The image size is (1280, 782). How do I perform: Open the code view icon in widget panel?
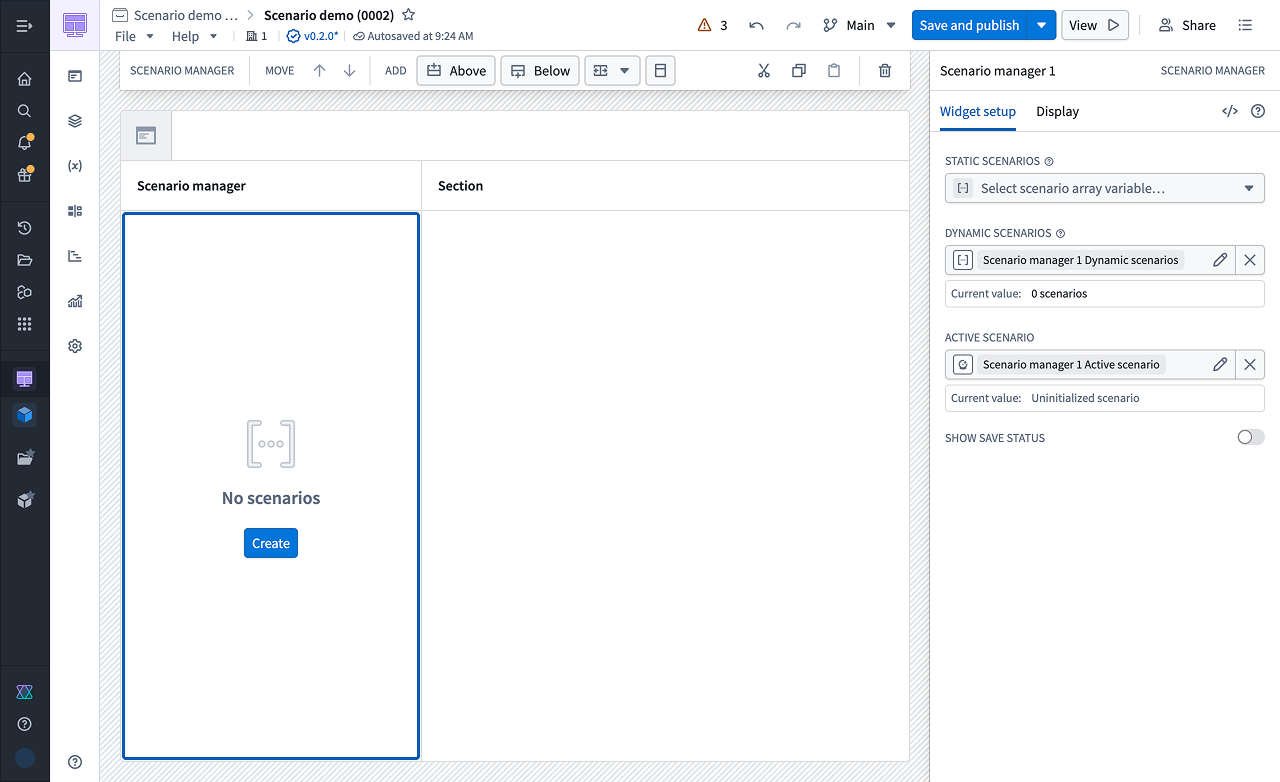1230,111
